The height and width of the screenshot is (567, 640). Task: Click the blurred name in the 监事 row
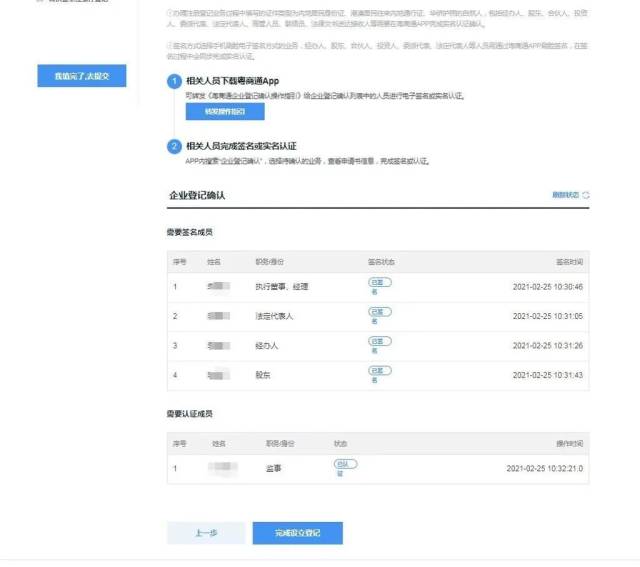(x=223, y=467)
